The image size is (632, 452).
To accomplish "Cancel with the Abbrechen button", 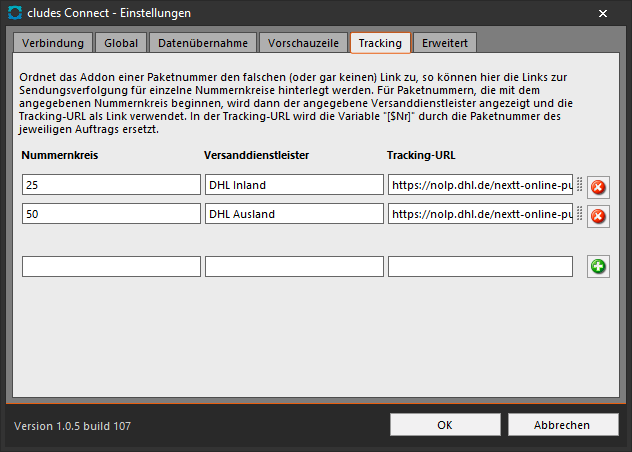I will coord(563,425).
